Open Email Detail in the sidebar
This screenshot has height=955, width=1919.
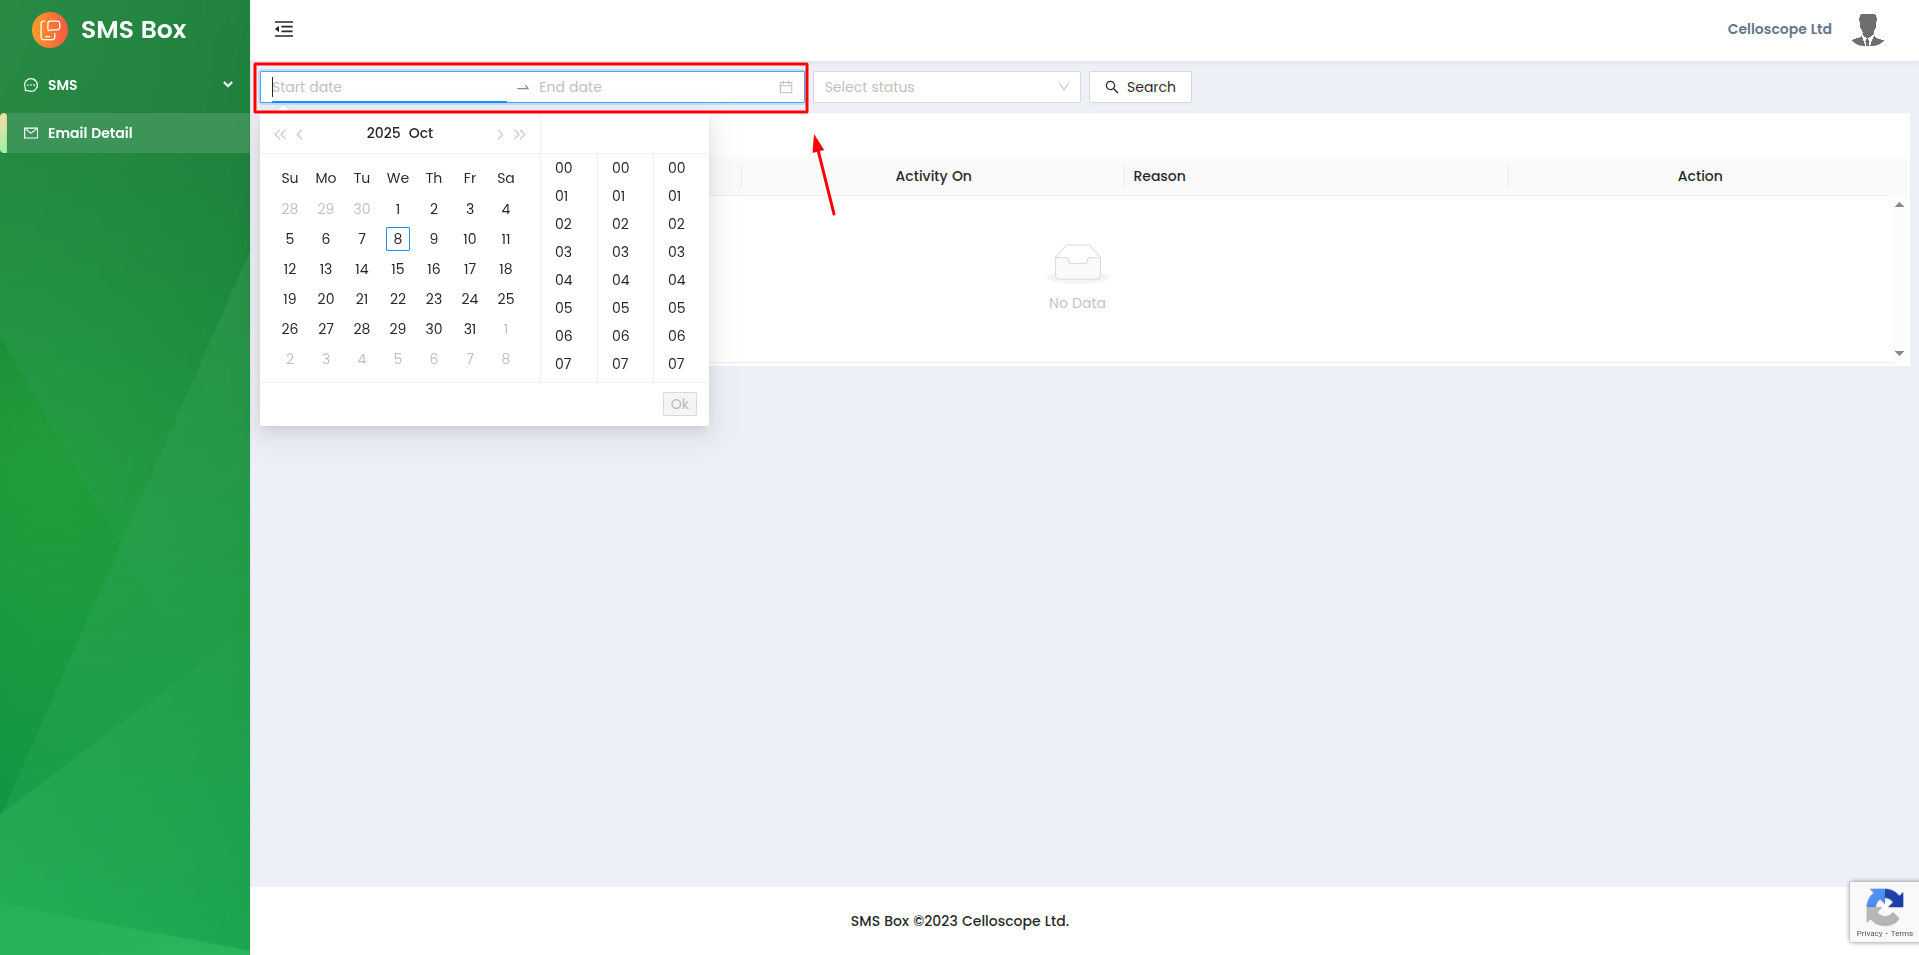point(90,133)
